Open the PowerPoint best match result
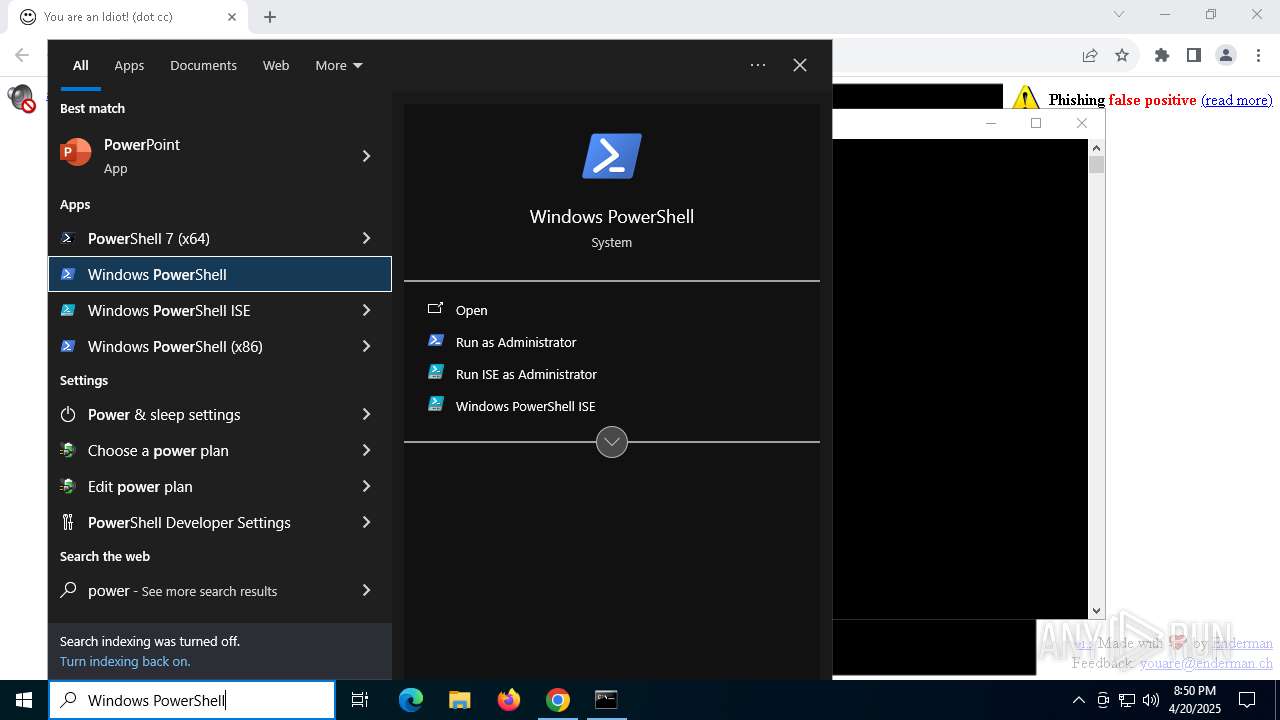1280x720 pixels. click(220, 156)
